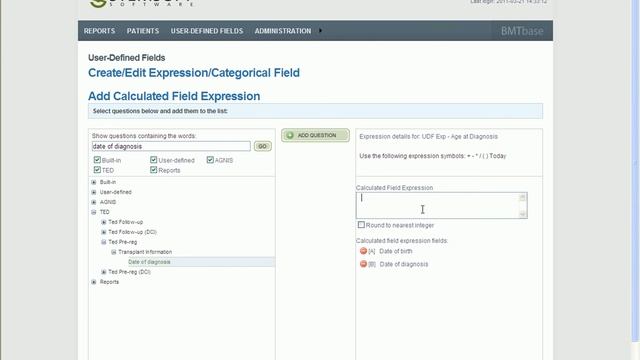
Task: Expand the Built-in tree node
Action: [x=94, y=182]
